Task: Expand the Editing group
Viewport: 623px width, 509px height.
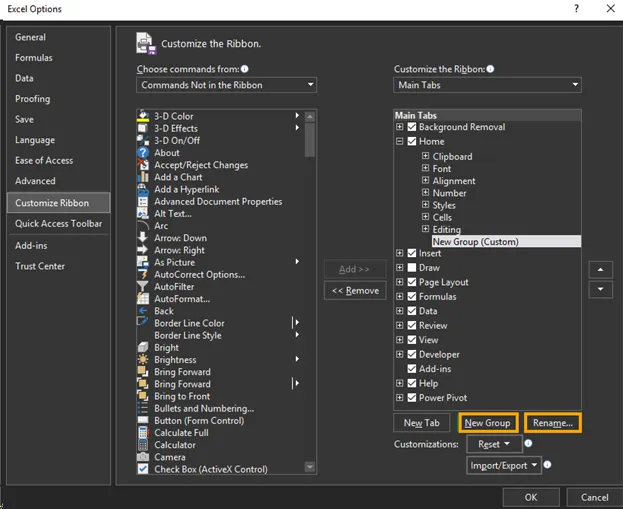Action: (x=426, y=229)
